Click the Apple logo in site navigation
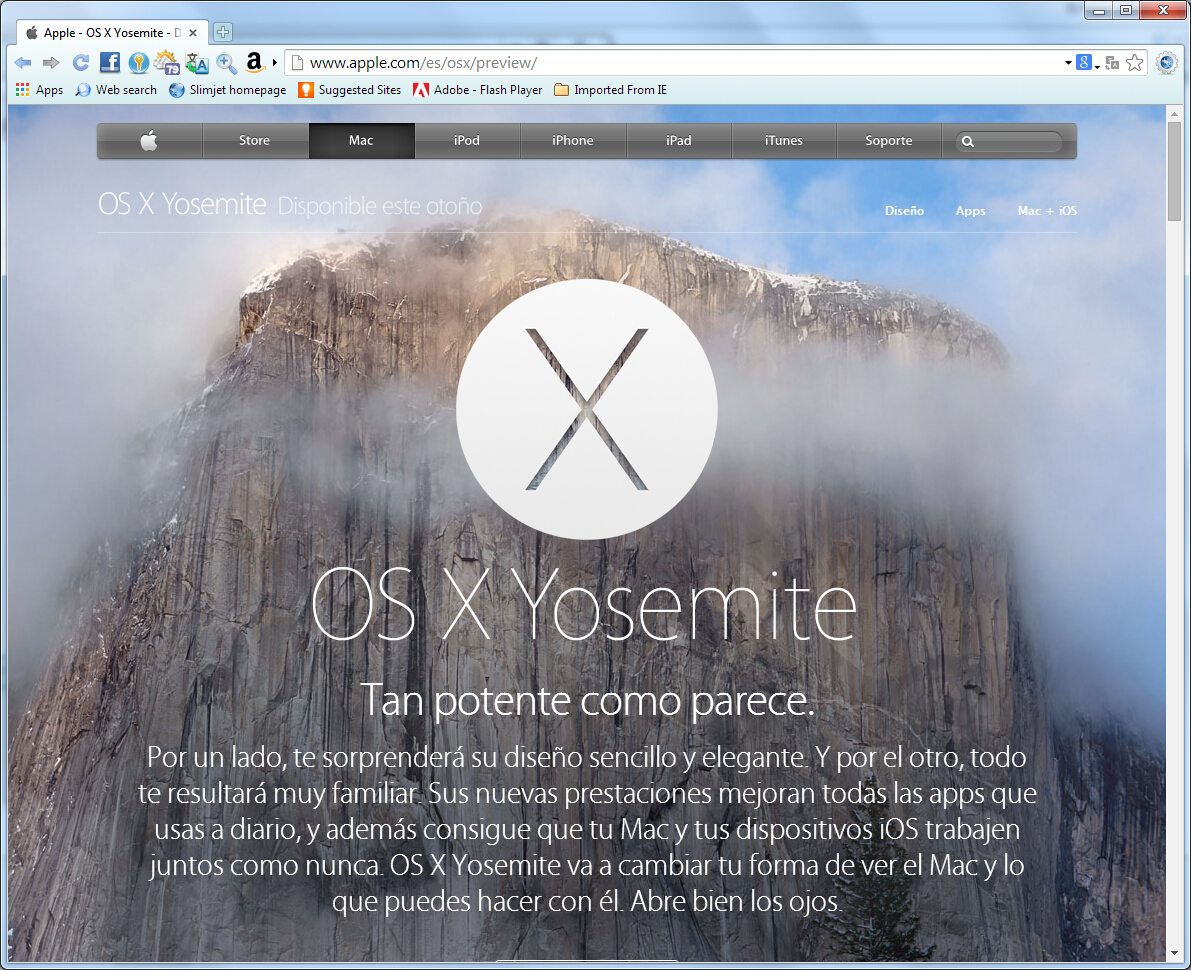Image resolution: width=1191 pixels, height=970 pixels. [150, 141]
